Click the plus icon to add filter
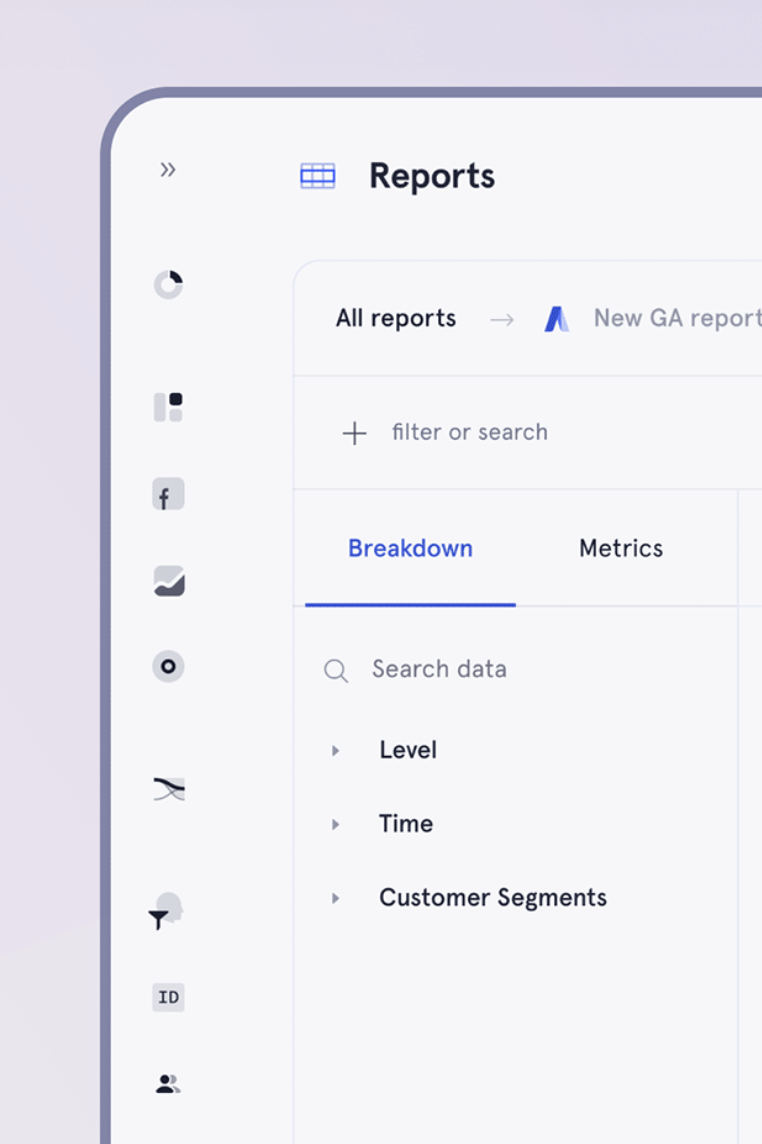Screen dimensions: 762x1144 point(354,433)
